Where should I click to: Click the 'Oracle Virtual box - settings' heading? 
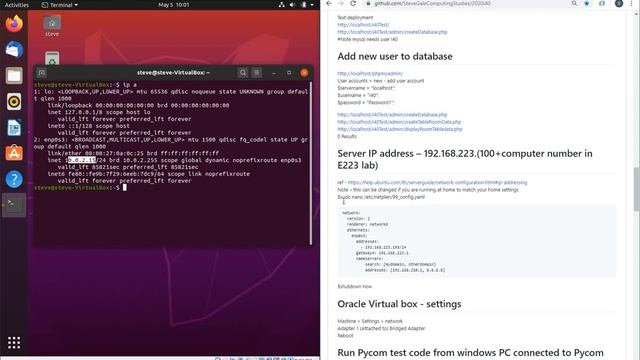pos(399,304)
